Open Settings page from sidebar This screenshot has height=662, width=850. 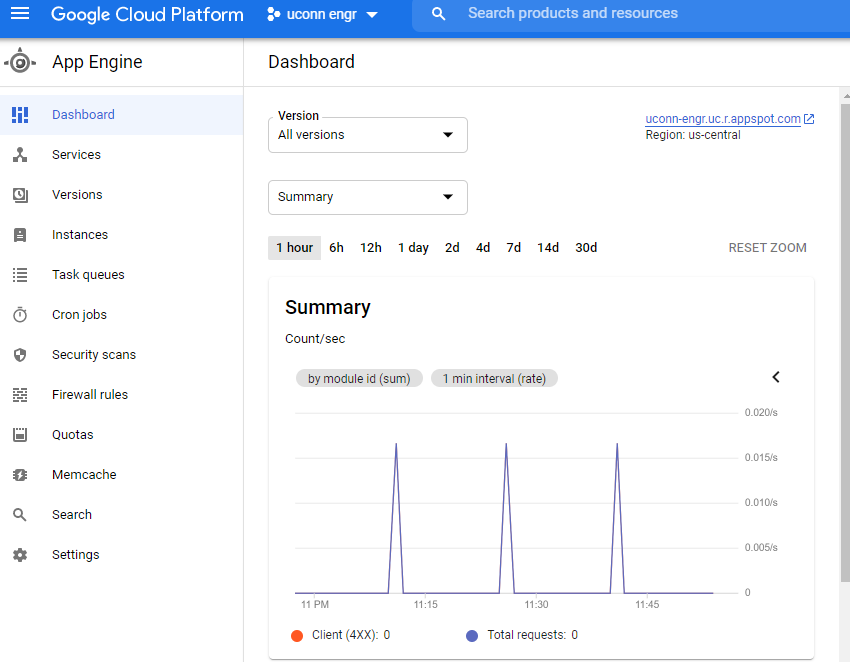[x=121, y=555]
